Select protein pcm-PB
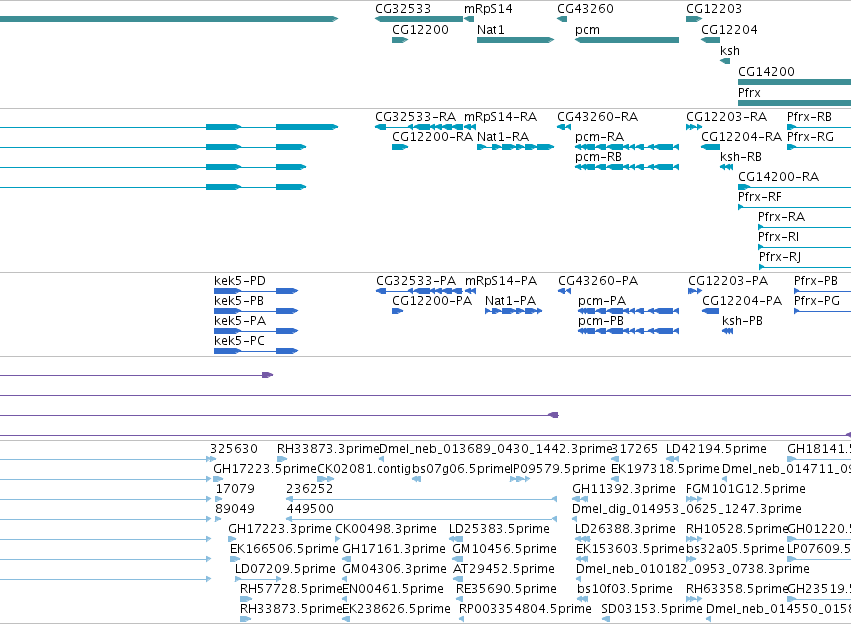The height and width of the screenshot is (624, 851). coord(601,321)
